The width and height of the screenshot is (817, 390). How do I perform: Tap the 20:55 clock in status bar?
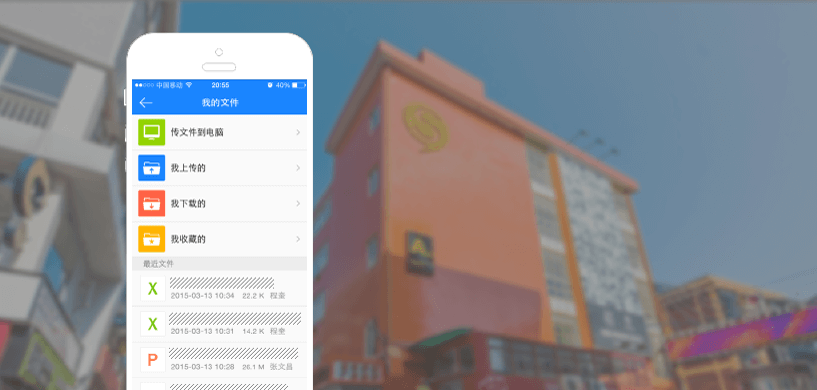click(x=220, y=85)
